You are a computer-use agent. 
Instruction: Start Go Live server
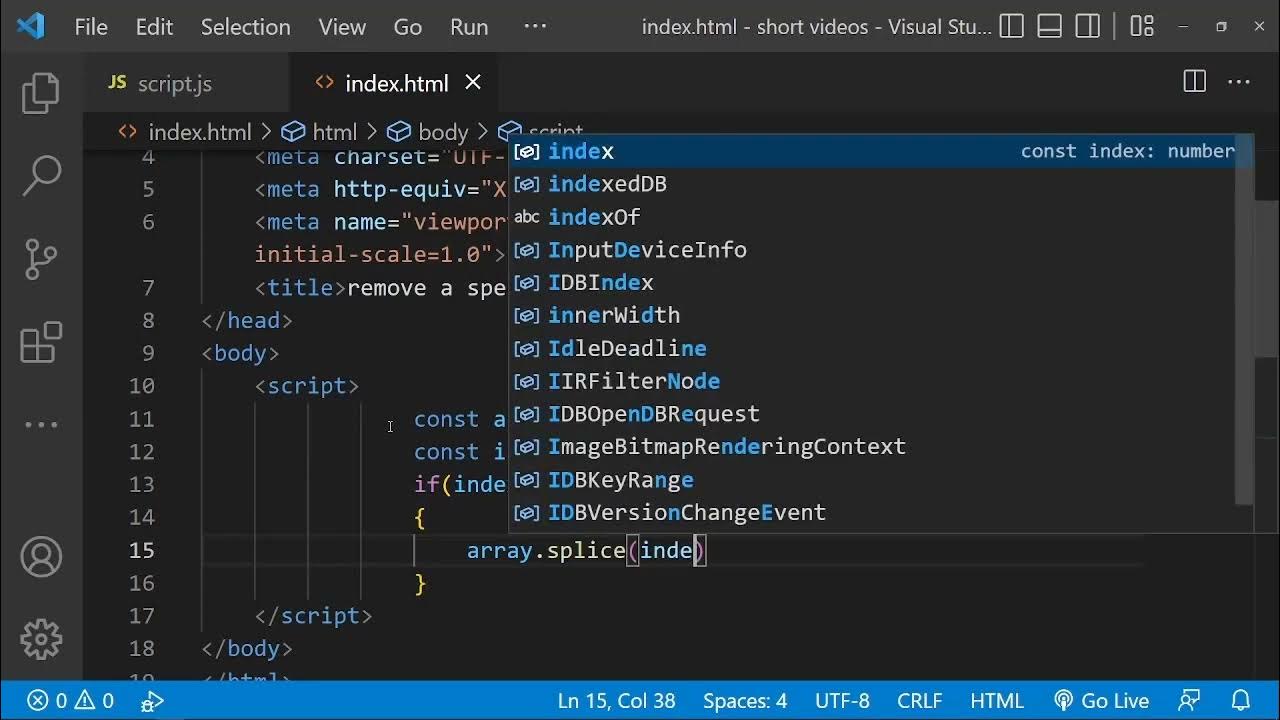(x=1101, y=701)
